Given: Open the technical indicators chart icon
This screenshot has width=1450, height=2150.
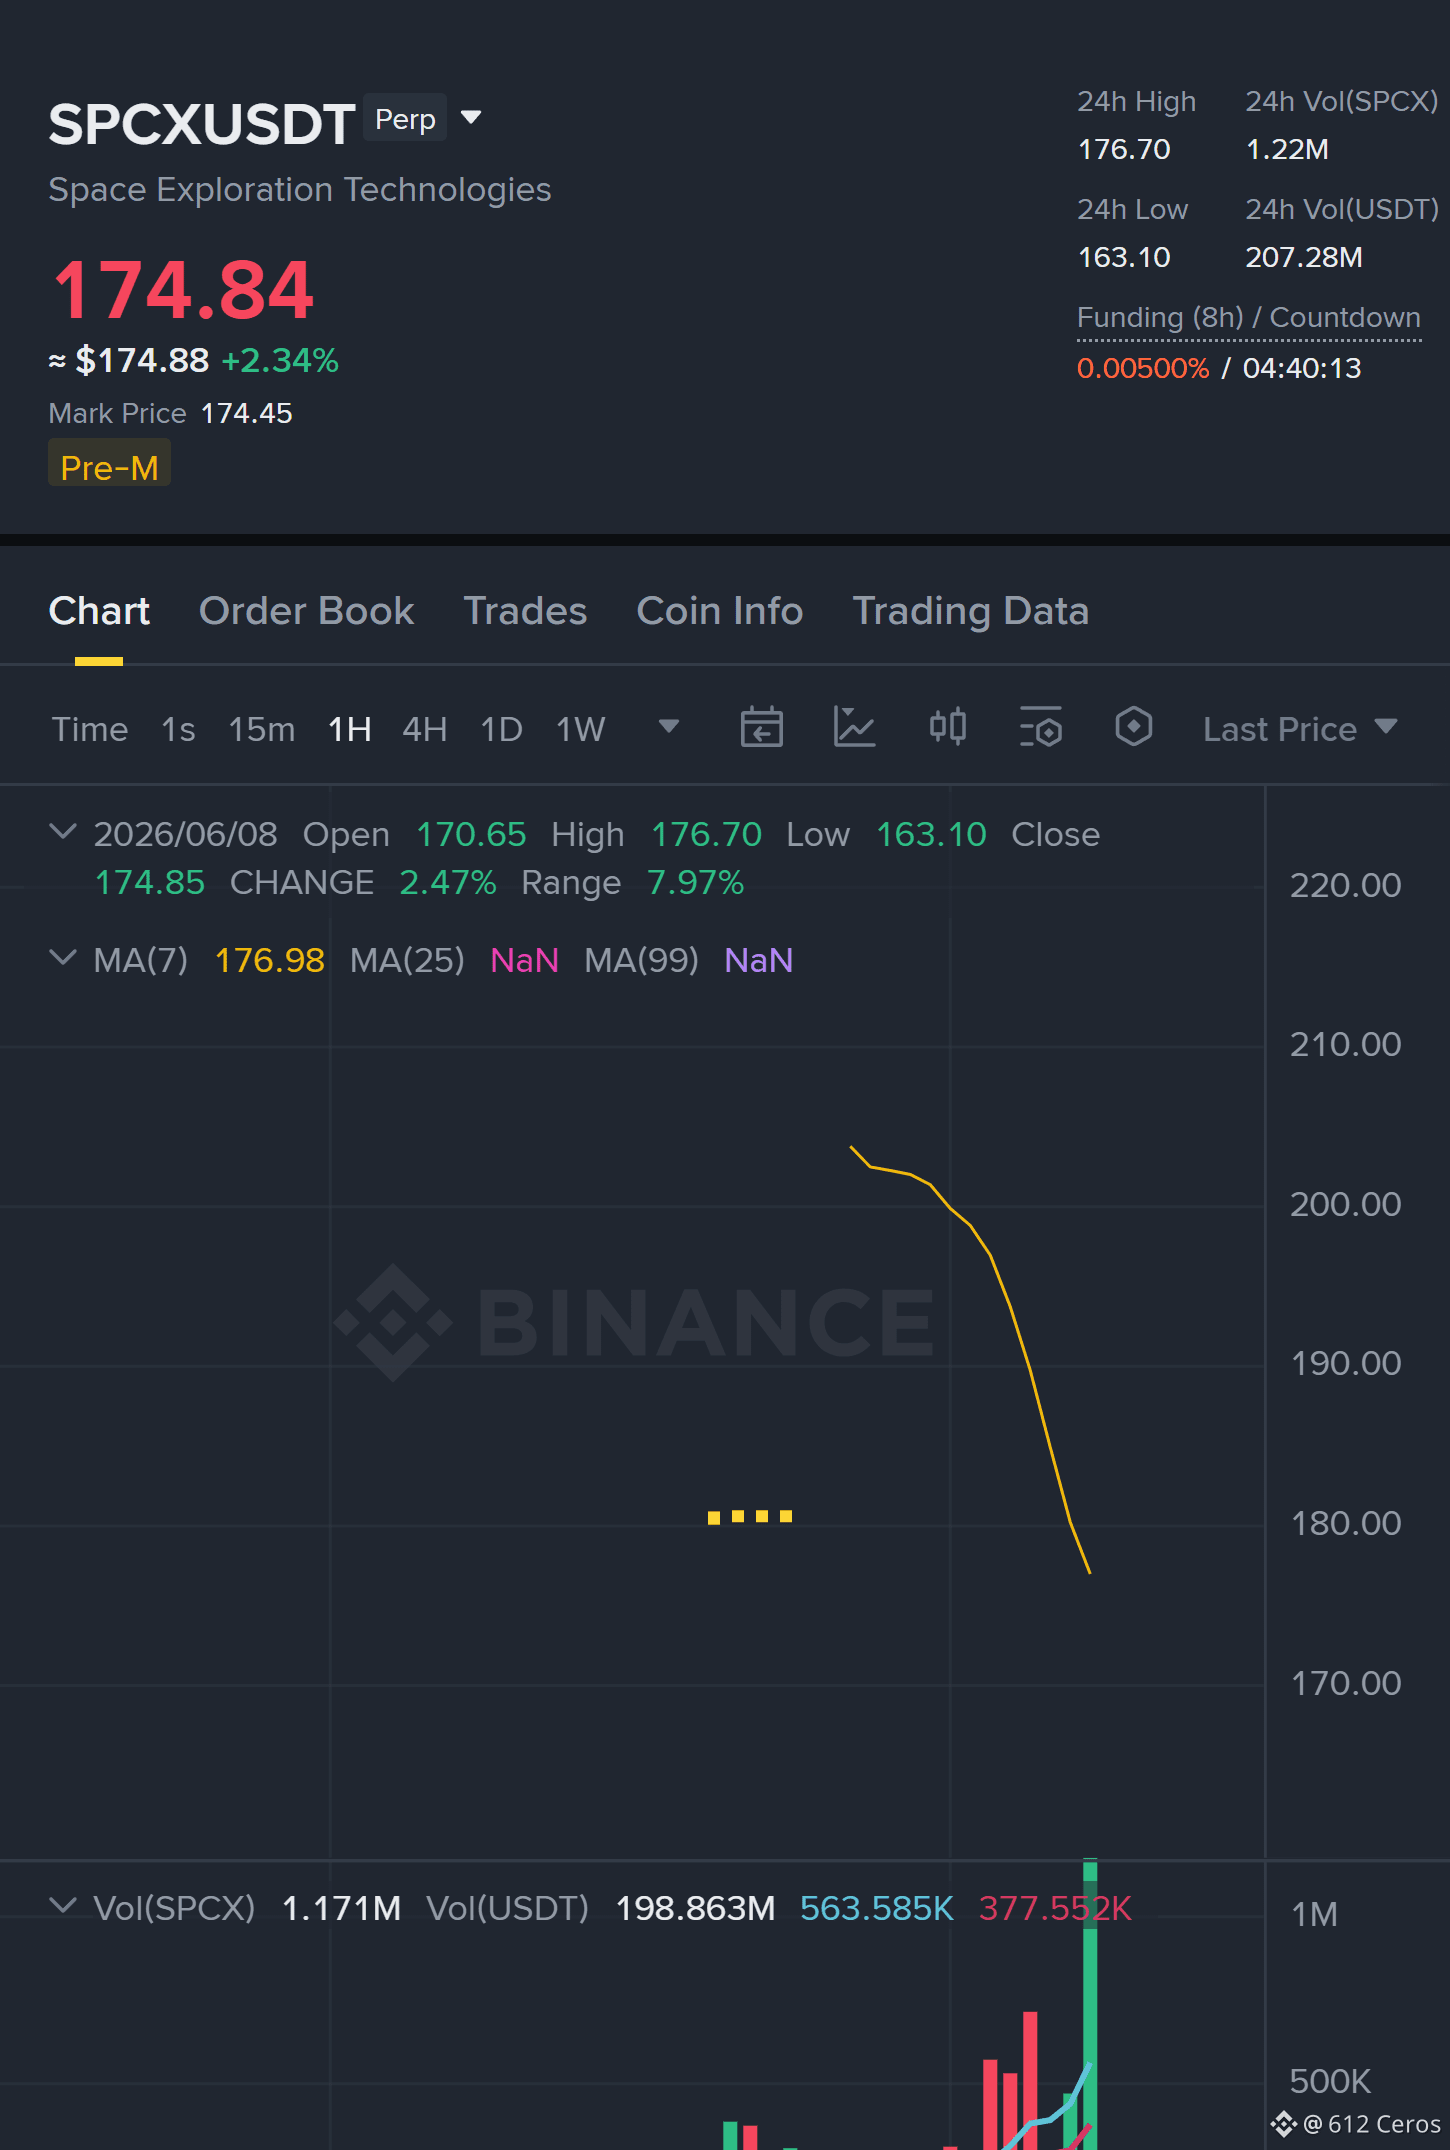Looking at the screenshot, I should (854, 727).
